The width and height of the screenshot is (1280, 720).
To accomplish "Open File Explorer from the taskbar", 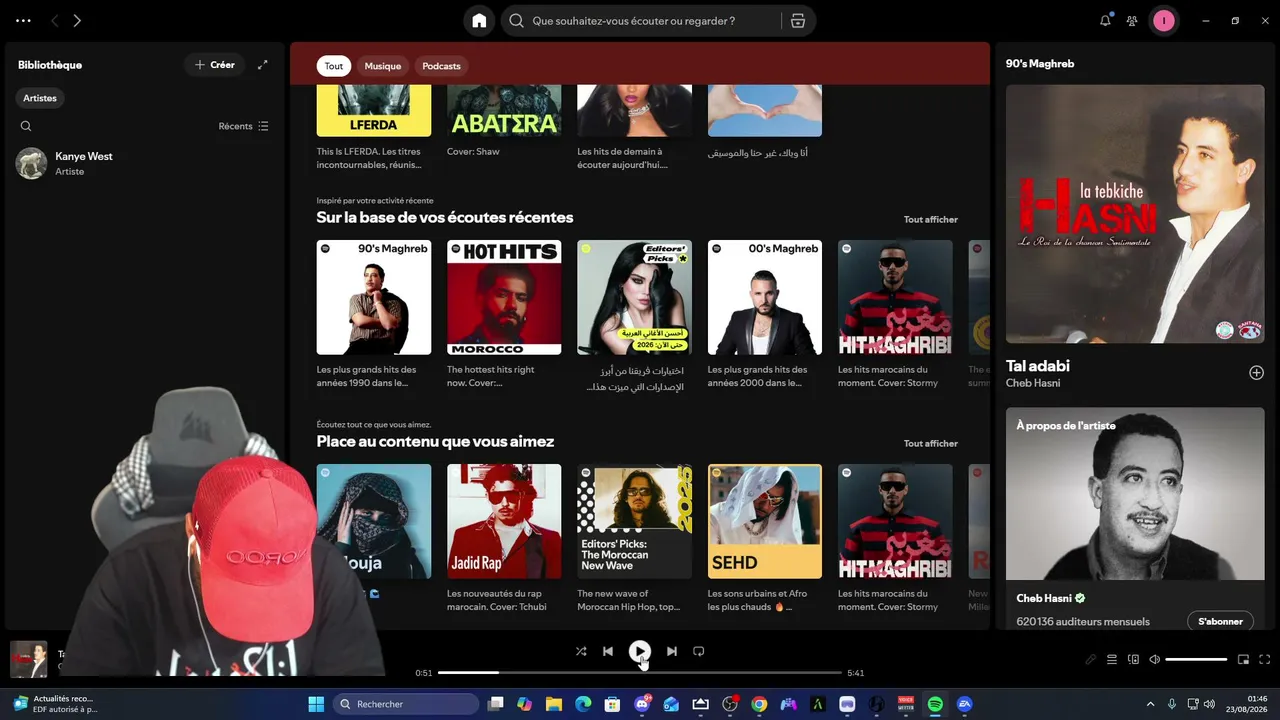I will coord(554,704).
